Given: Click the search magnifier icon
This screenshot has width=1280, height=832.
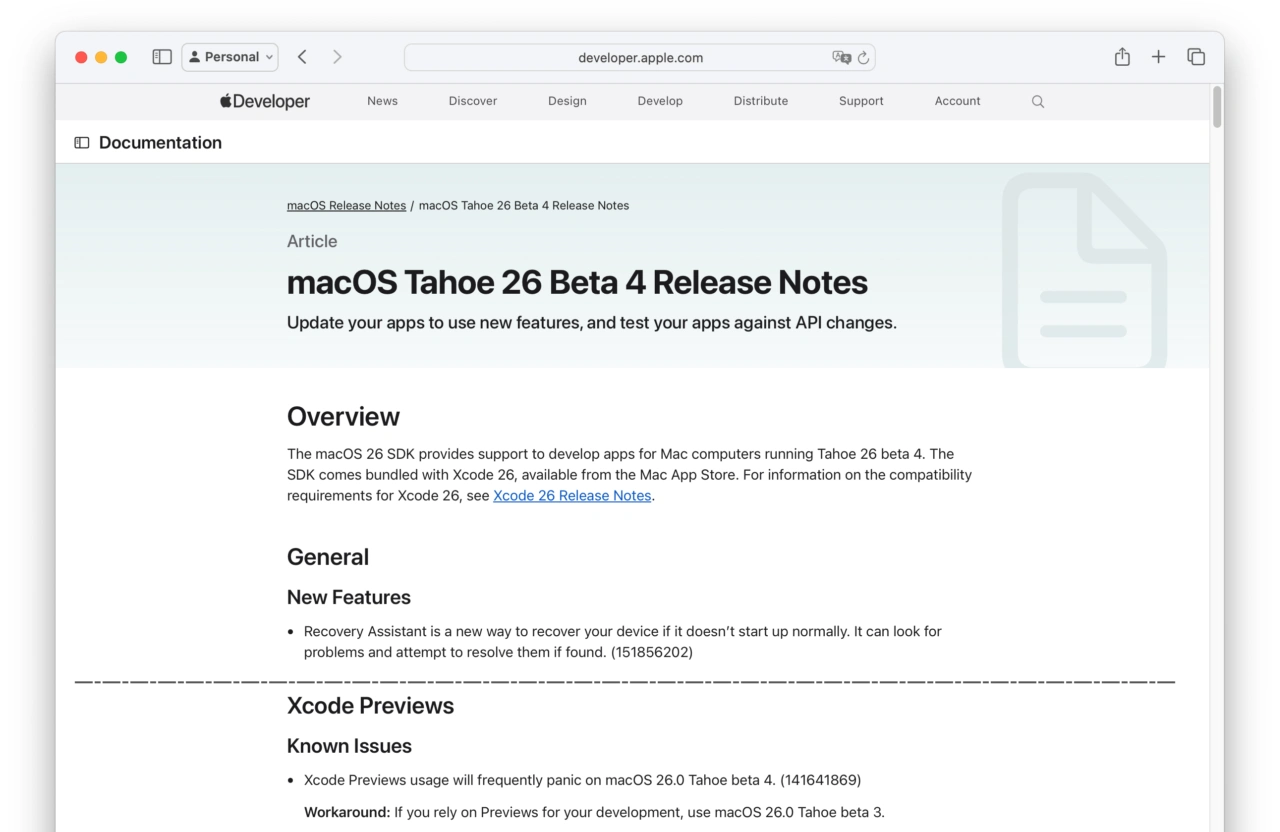Looking at the screenshot, I should point(1038,101).
